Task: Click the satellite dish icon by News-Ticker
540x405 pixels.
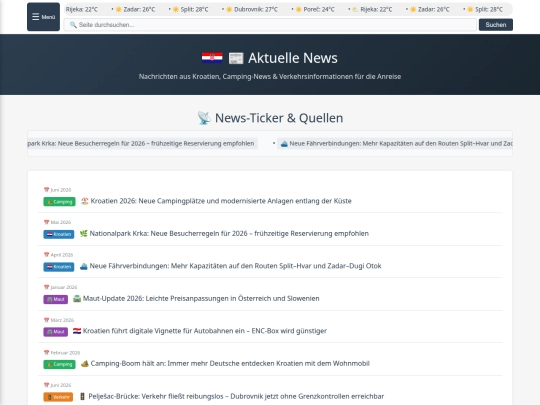Action: (204, 118)
